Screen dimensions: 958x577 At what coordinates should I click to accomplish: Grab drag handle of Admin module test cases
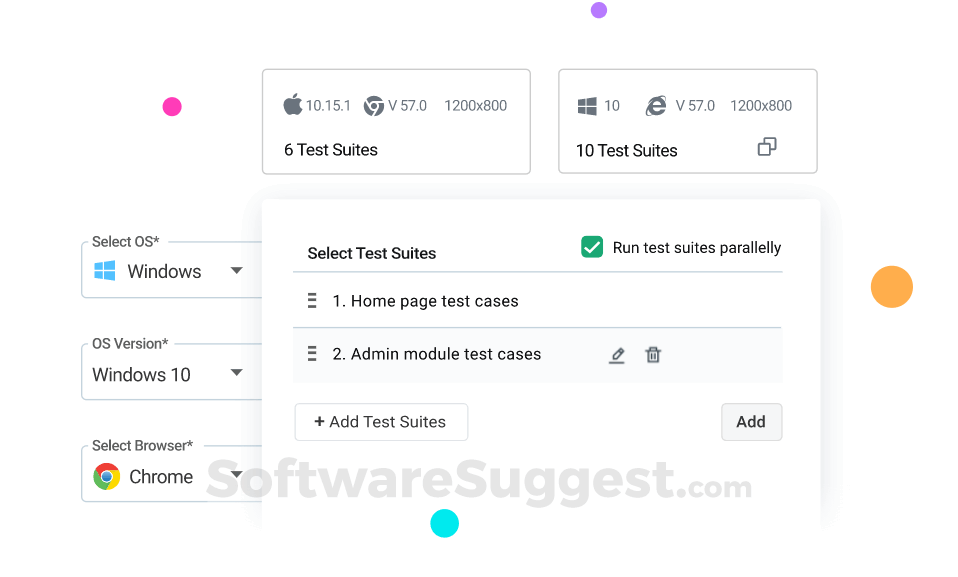[312, 354]
